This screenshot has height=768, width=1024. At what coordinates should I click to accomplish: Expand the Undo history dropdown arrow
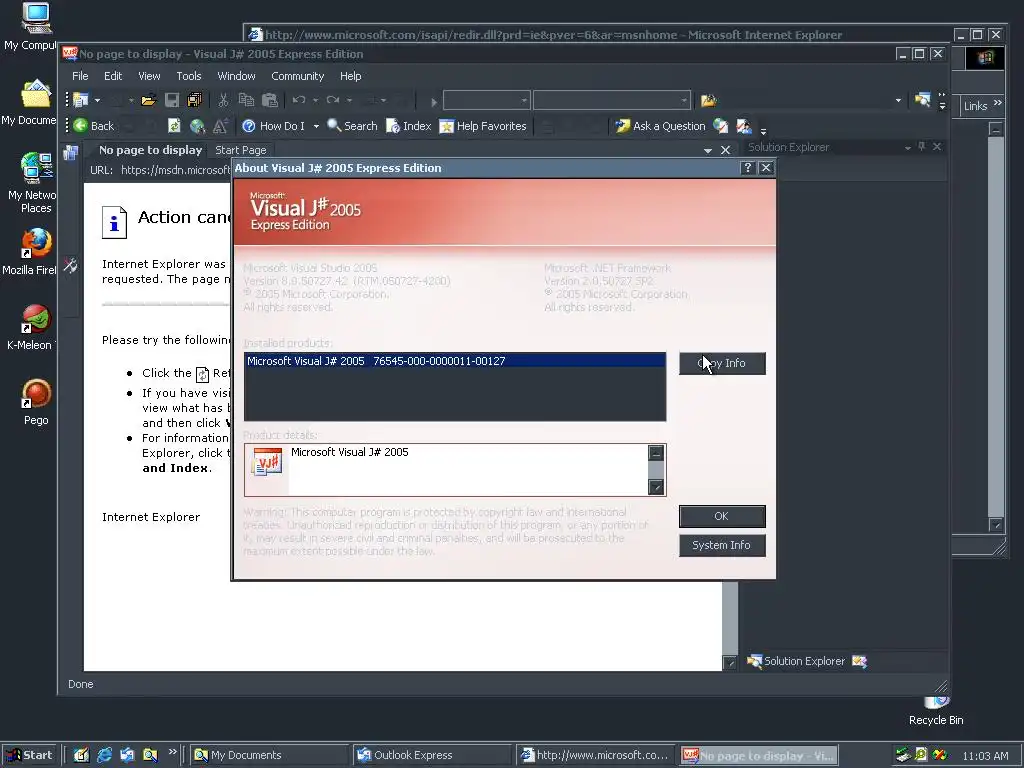pos(315,100)
